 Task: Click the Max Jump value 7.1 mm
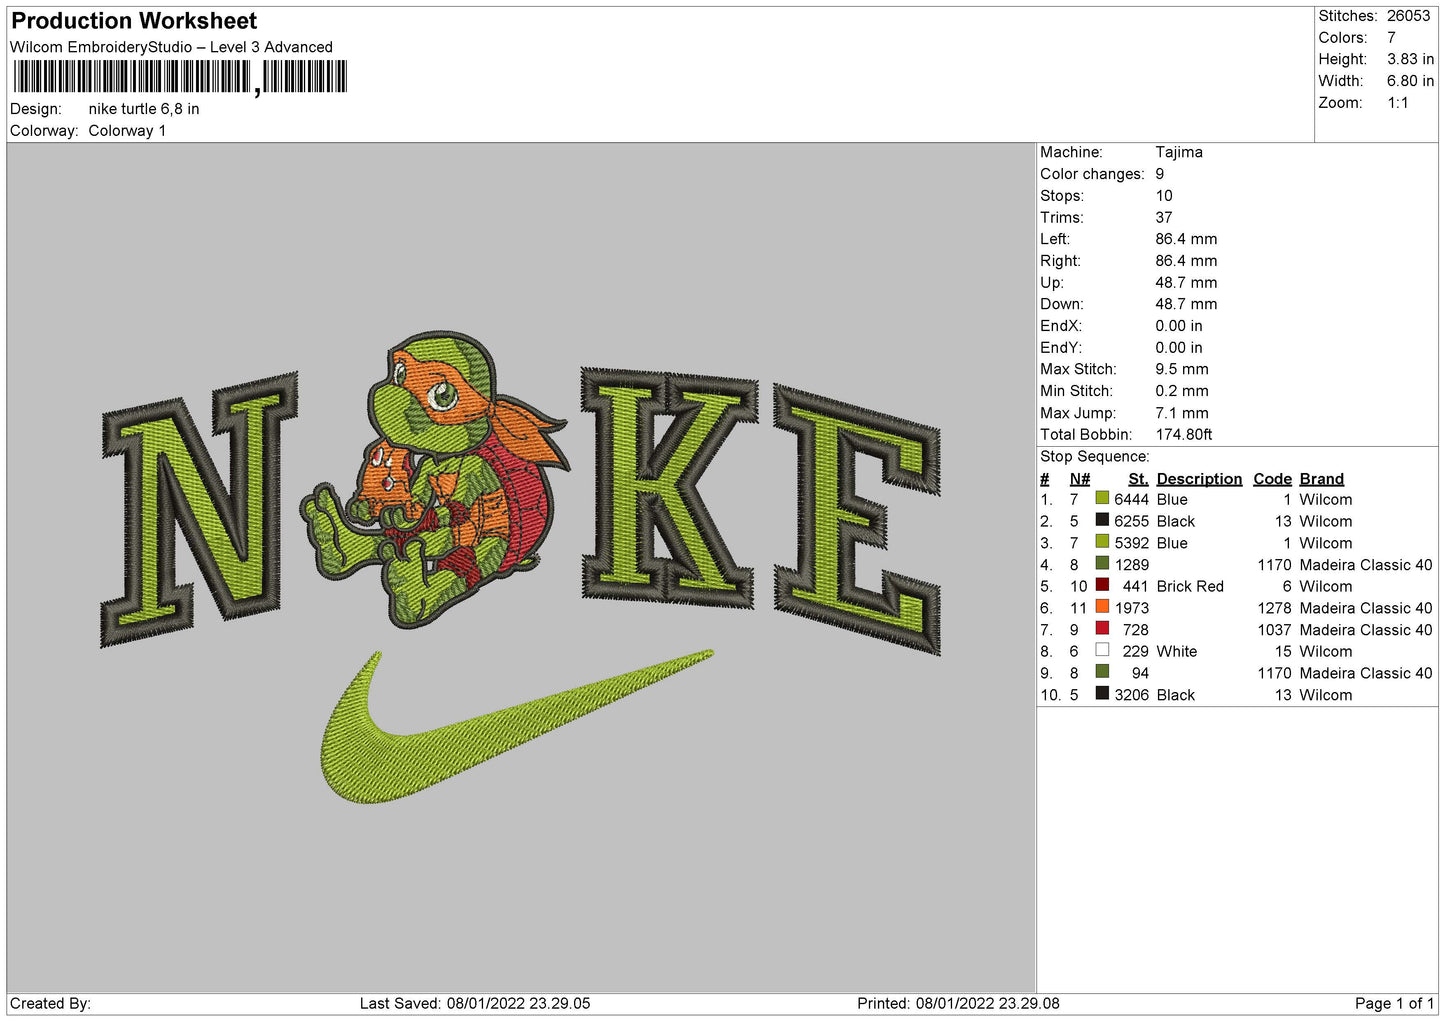tap(1182, 413)
